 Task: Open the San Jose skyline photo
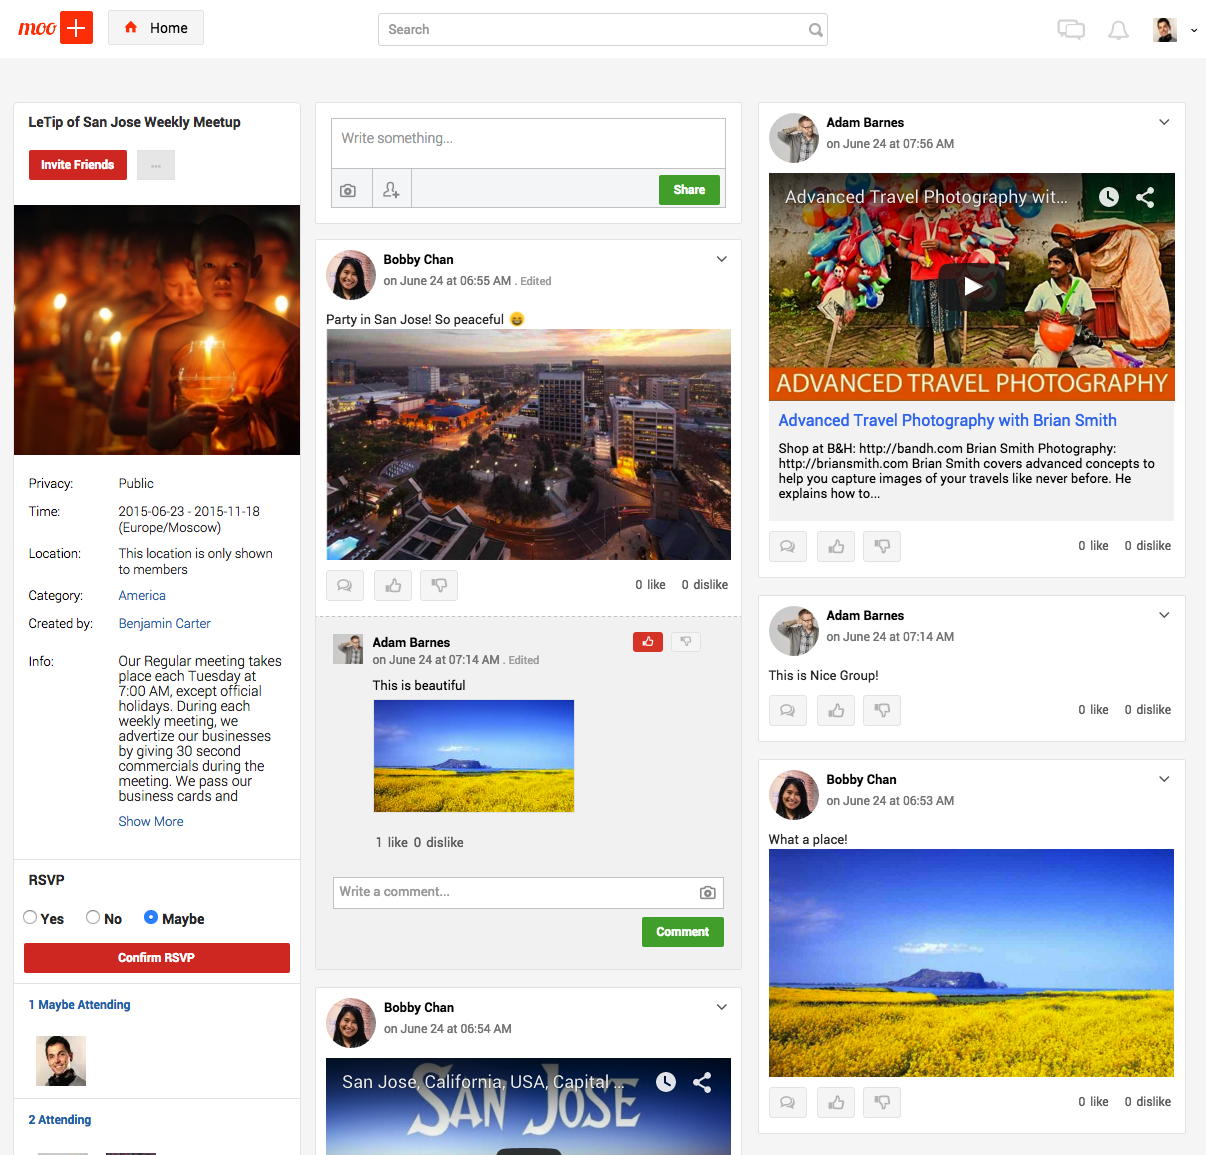(x=528, y=445)
